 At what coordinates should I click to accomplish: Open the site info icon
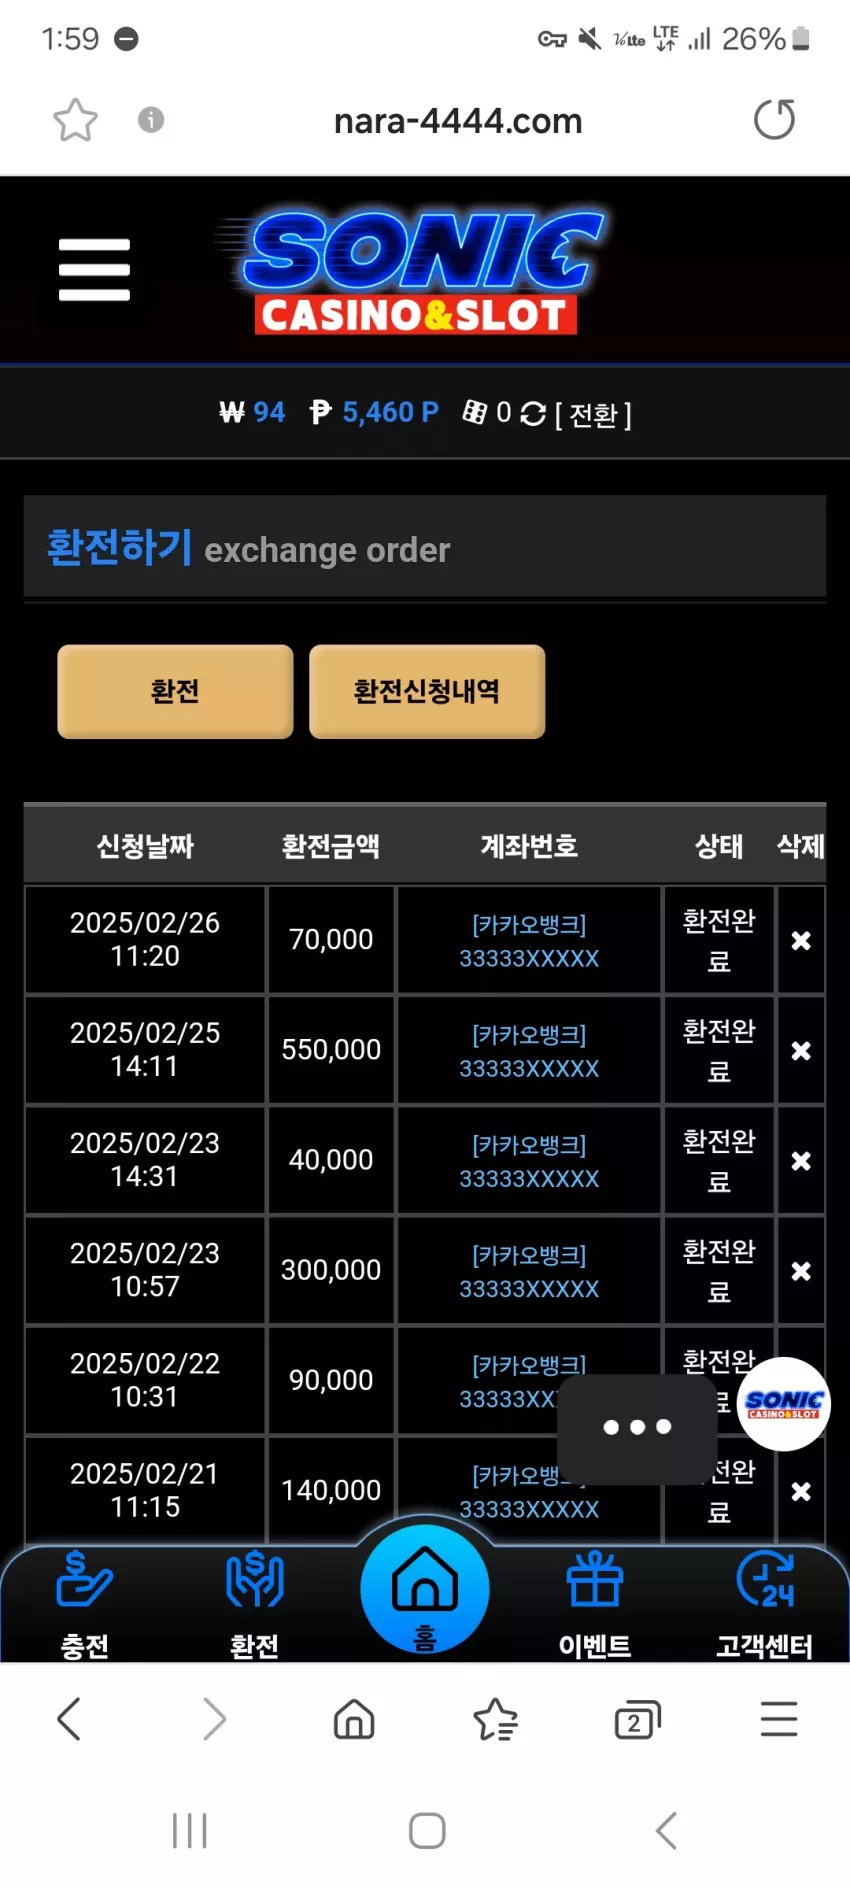pos(151,120)
